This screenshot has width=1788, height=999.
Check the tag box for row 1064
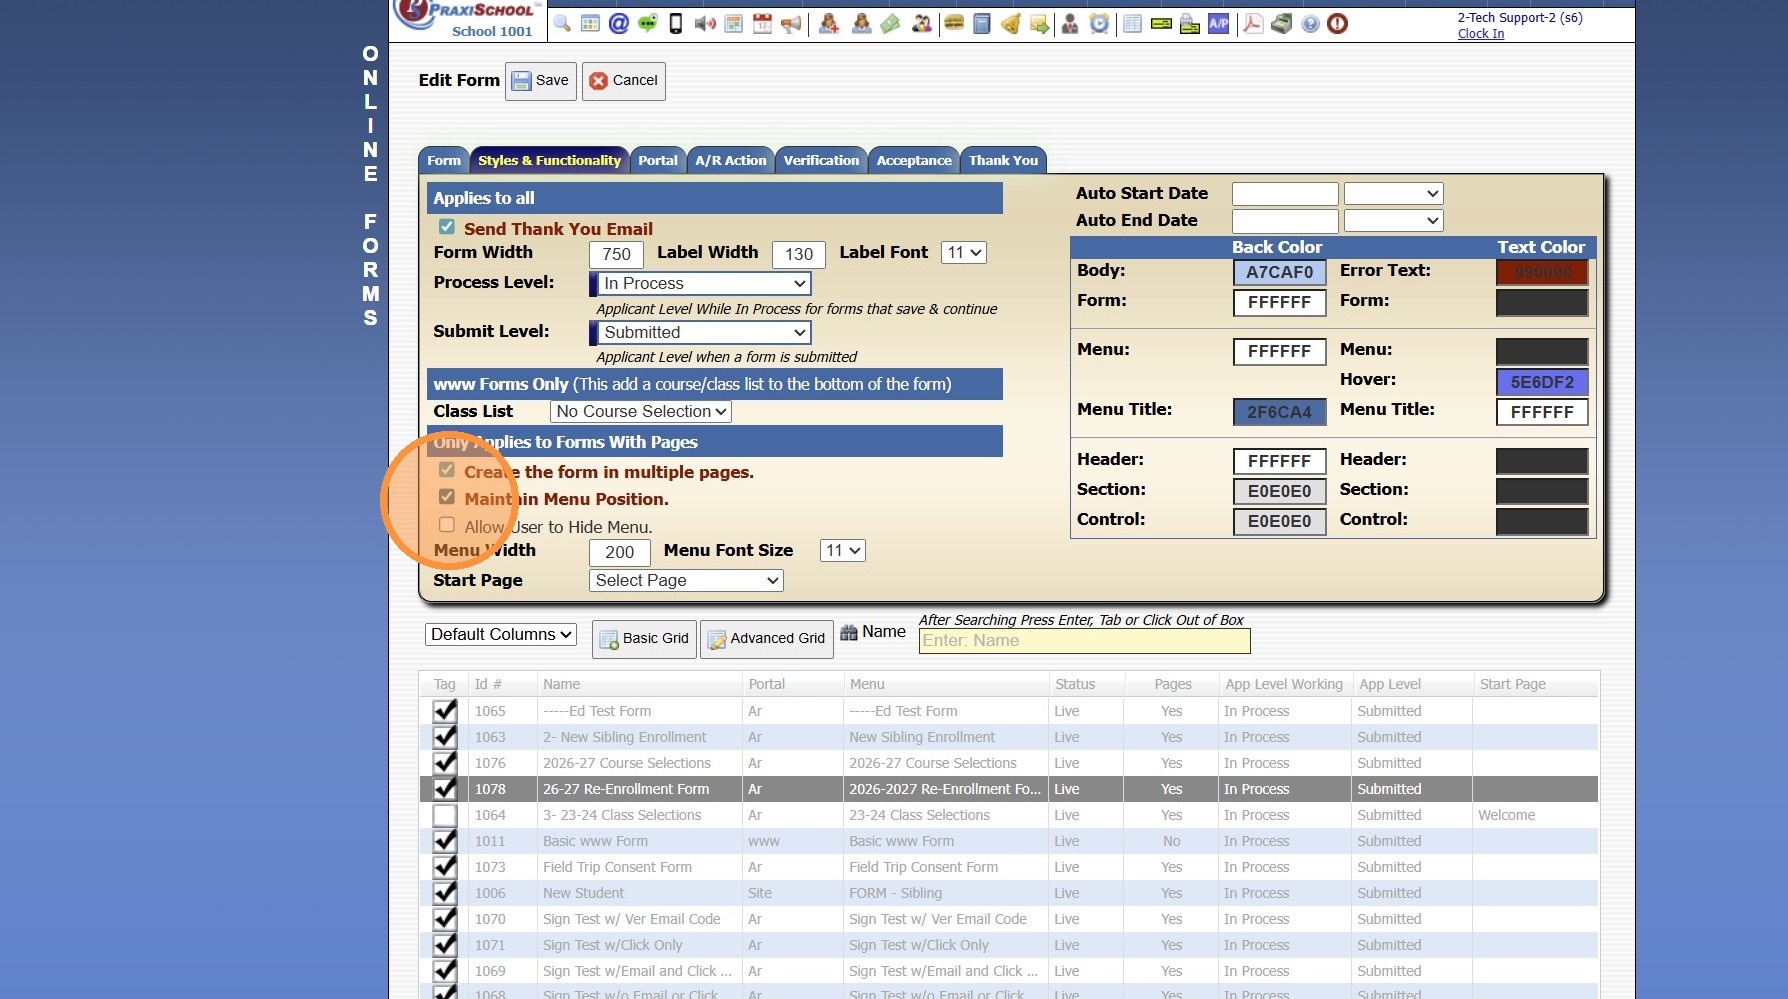tap(445, 815)
